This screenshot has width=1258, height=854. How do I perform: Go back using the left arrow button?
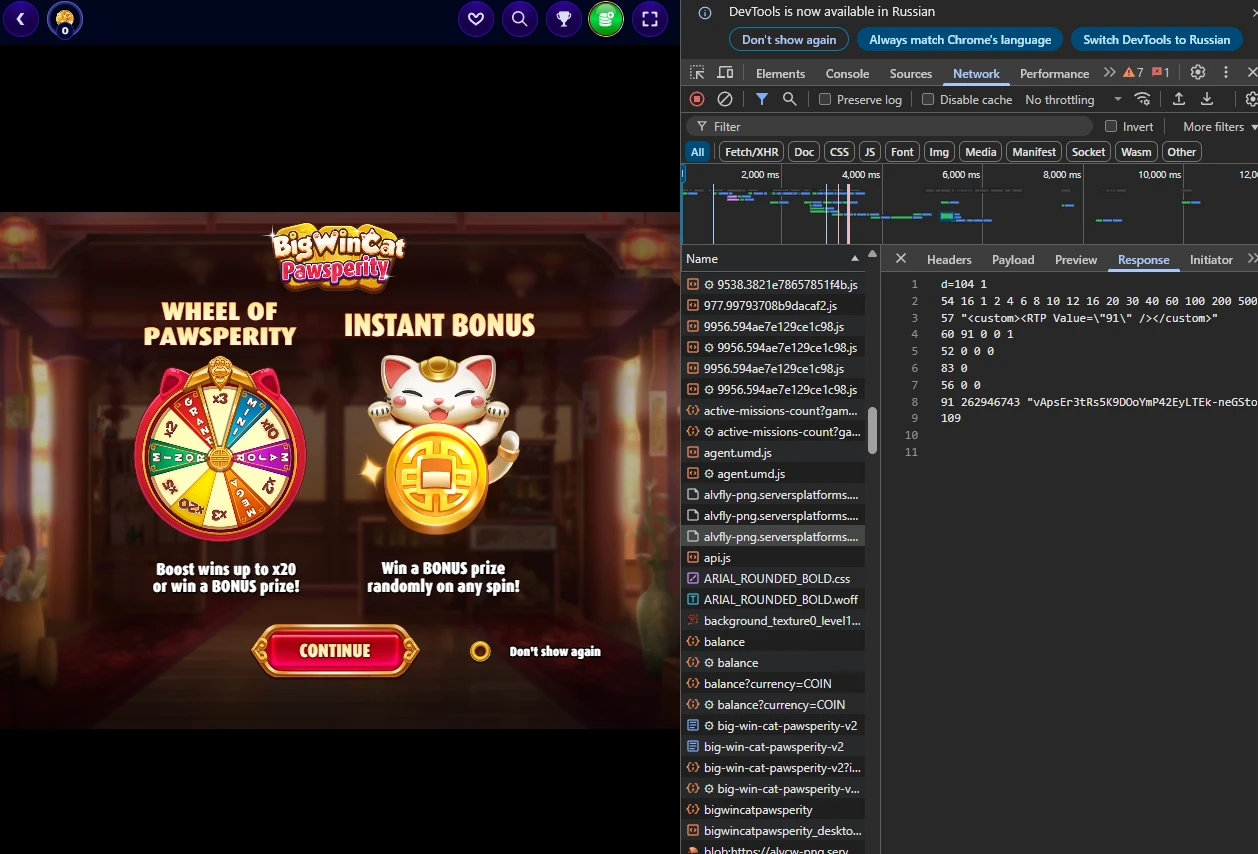[x=21, y=19]
